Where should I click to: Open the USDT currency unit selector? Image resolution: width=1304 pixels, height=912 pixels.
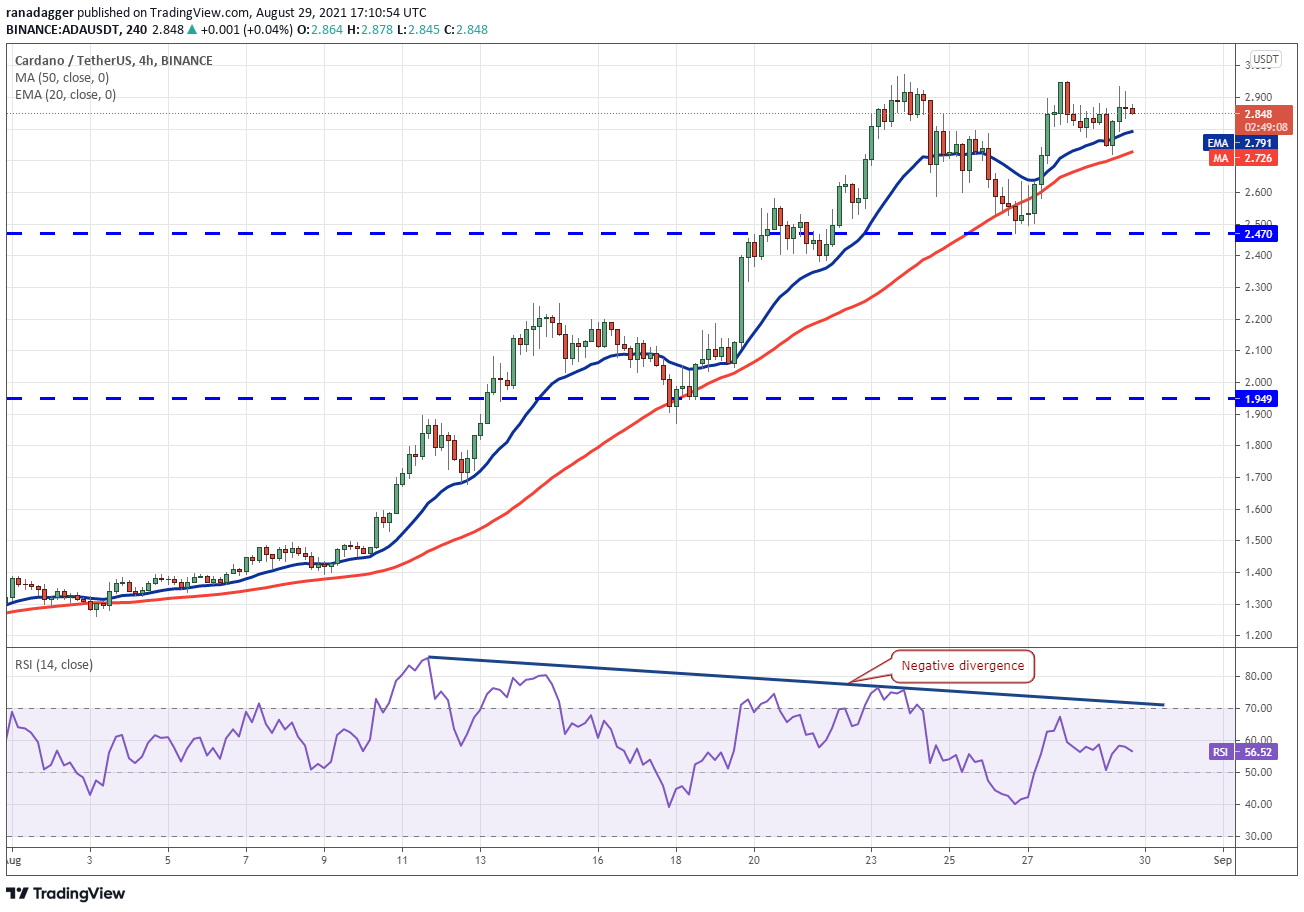(x=1265, y=59)
